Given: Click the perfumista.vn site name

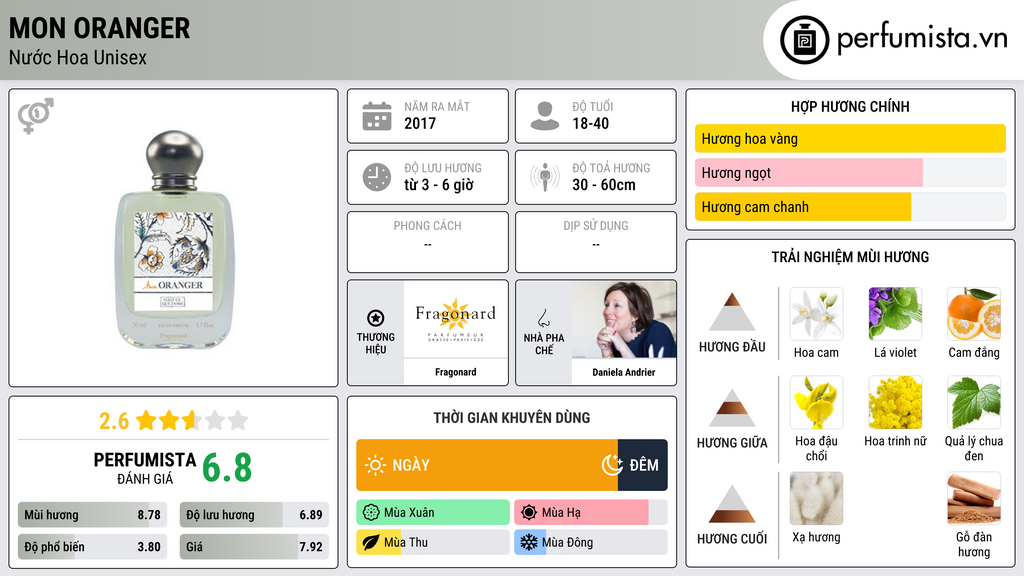Looking at the screenshot, I should click(x=922, y=39).
